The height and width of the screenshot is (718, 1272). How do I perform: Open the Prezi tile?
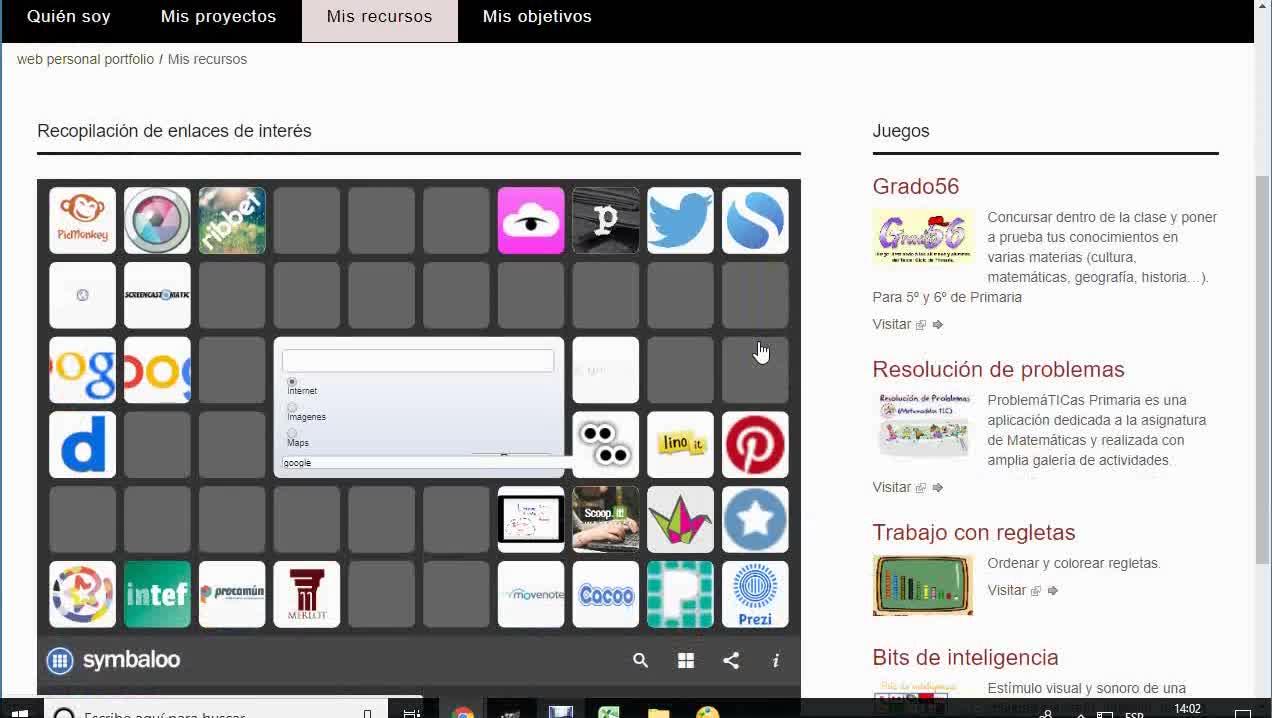755,594
